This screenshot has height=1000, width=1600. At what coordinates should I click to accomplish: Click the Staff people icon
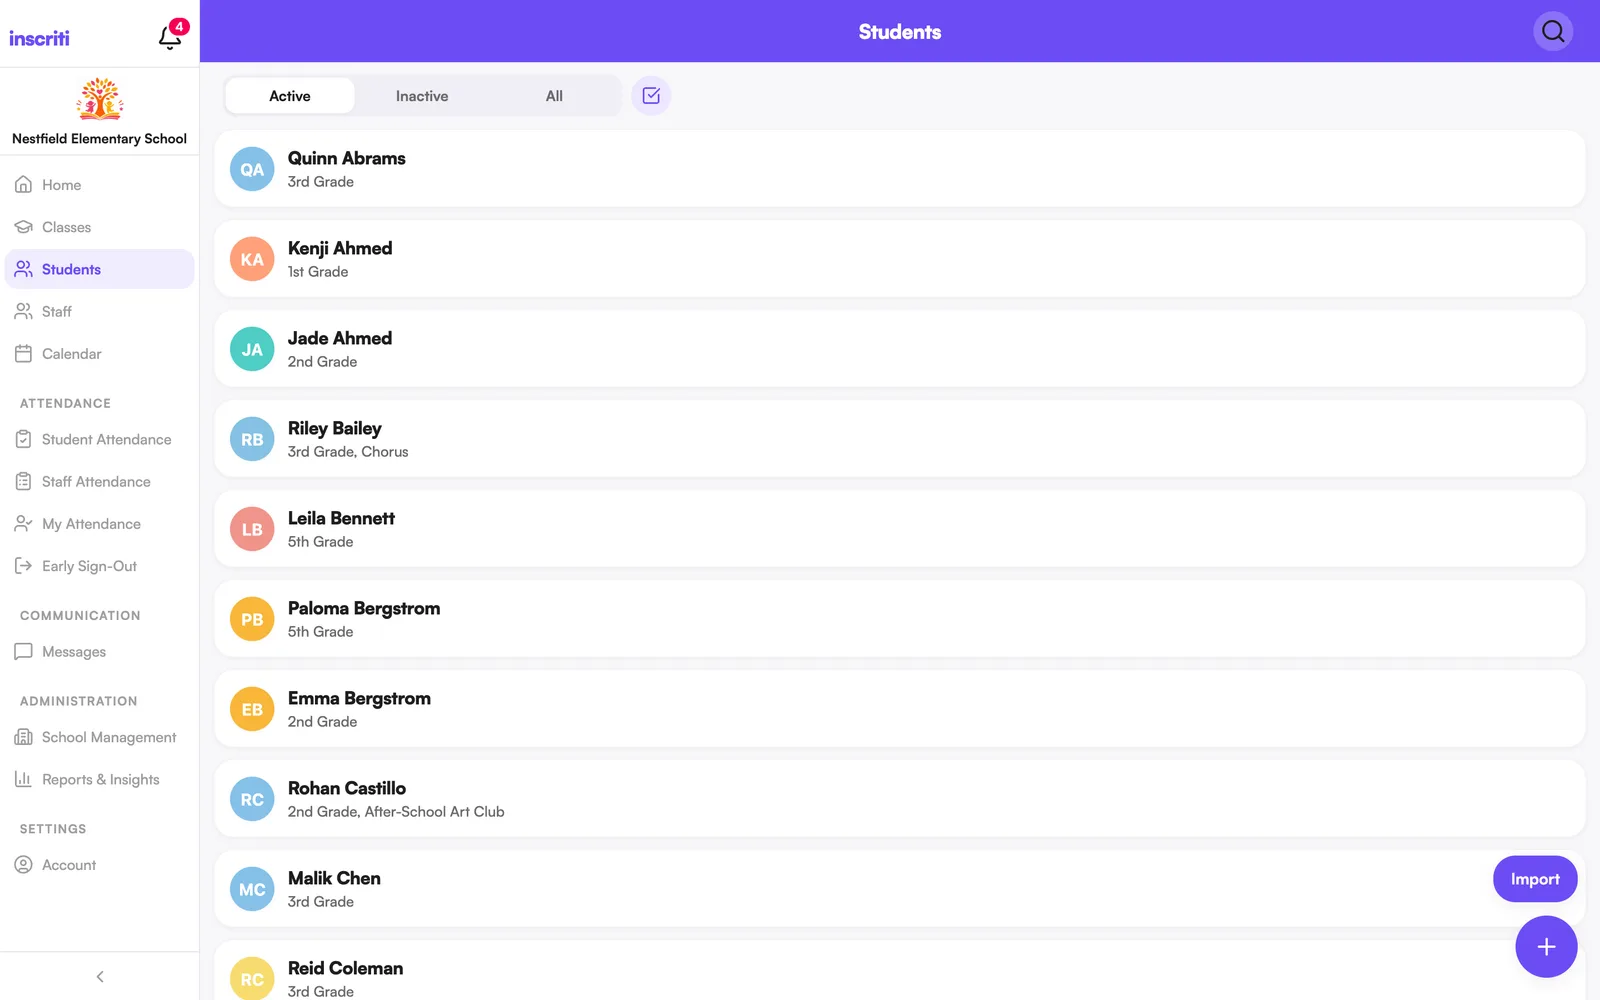(x=24, y=311)
